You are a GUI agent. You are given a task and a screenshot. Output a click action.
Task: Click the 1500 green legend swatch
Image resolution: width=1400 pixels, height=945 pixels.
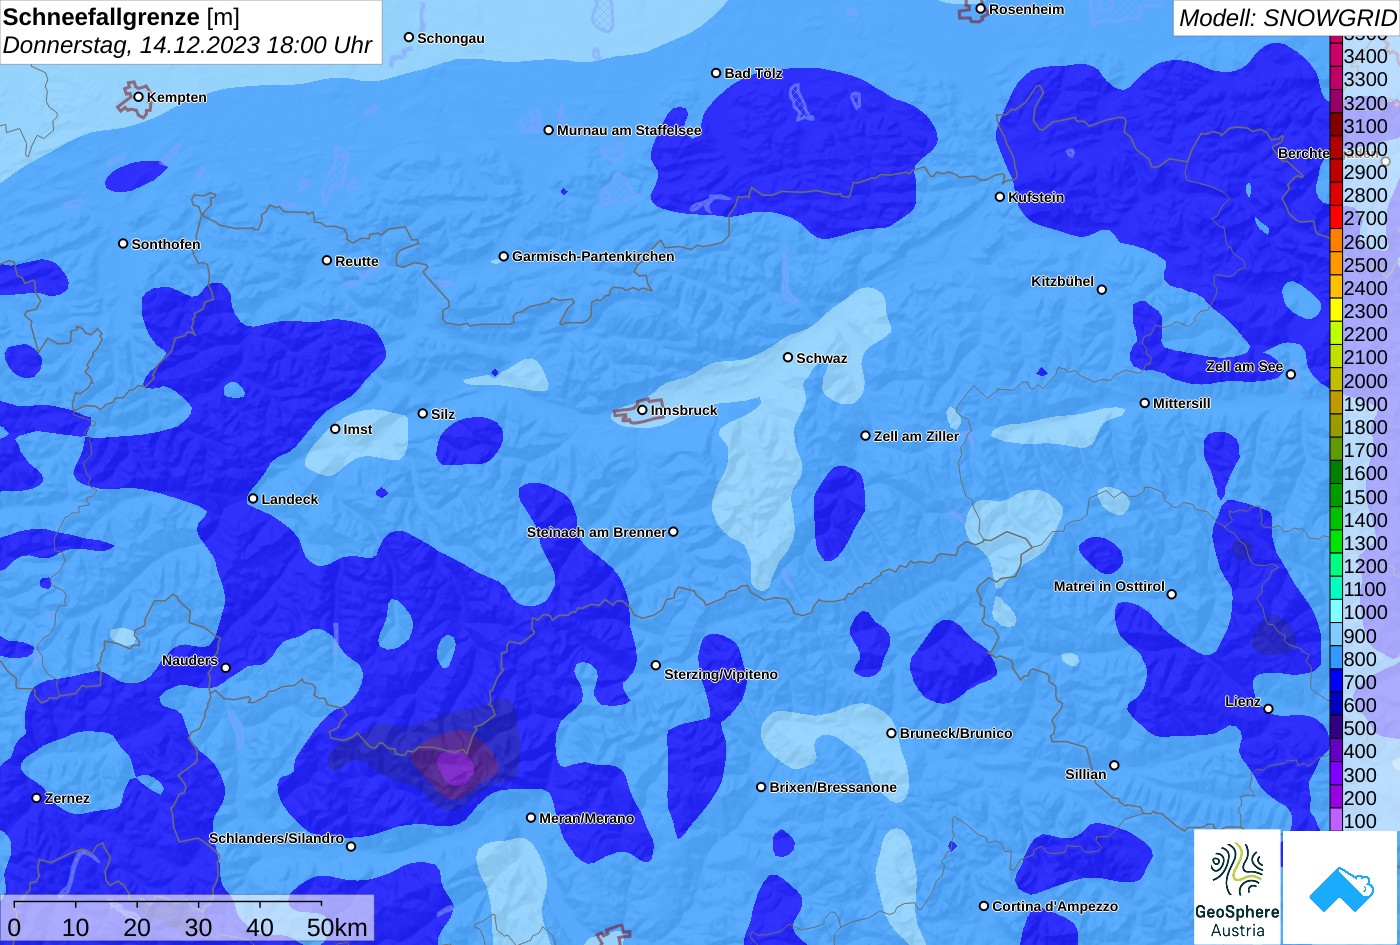click(1336, 497)
